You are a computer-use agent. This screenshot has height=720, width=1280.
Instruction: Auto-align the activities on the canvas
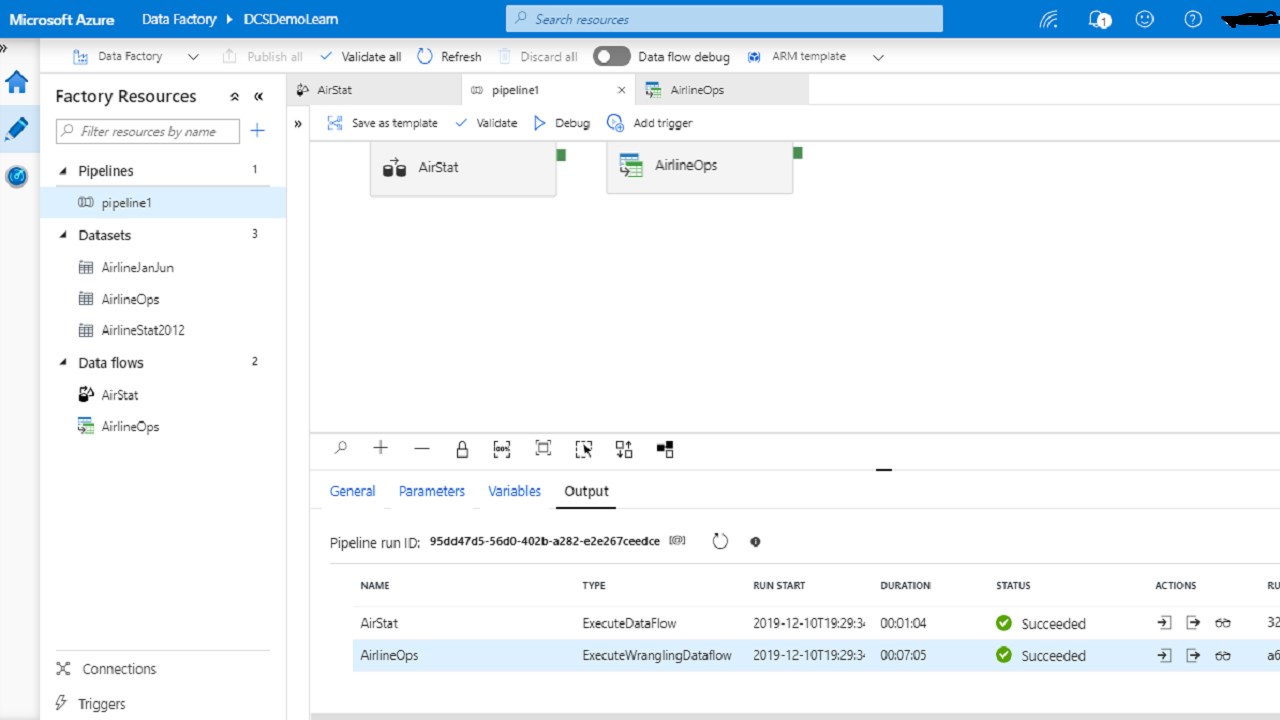[624, 449]
